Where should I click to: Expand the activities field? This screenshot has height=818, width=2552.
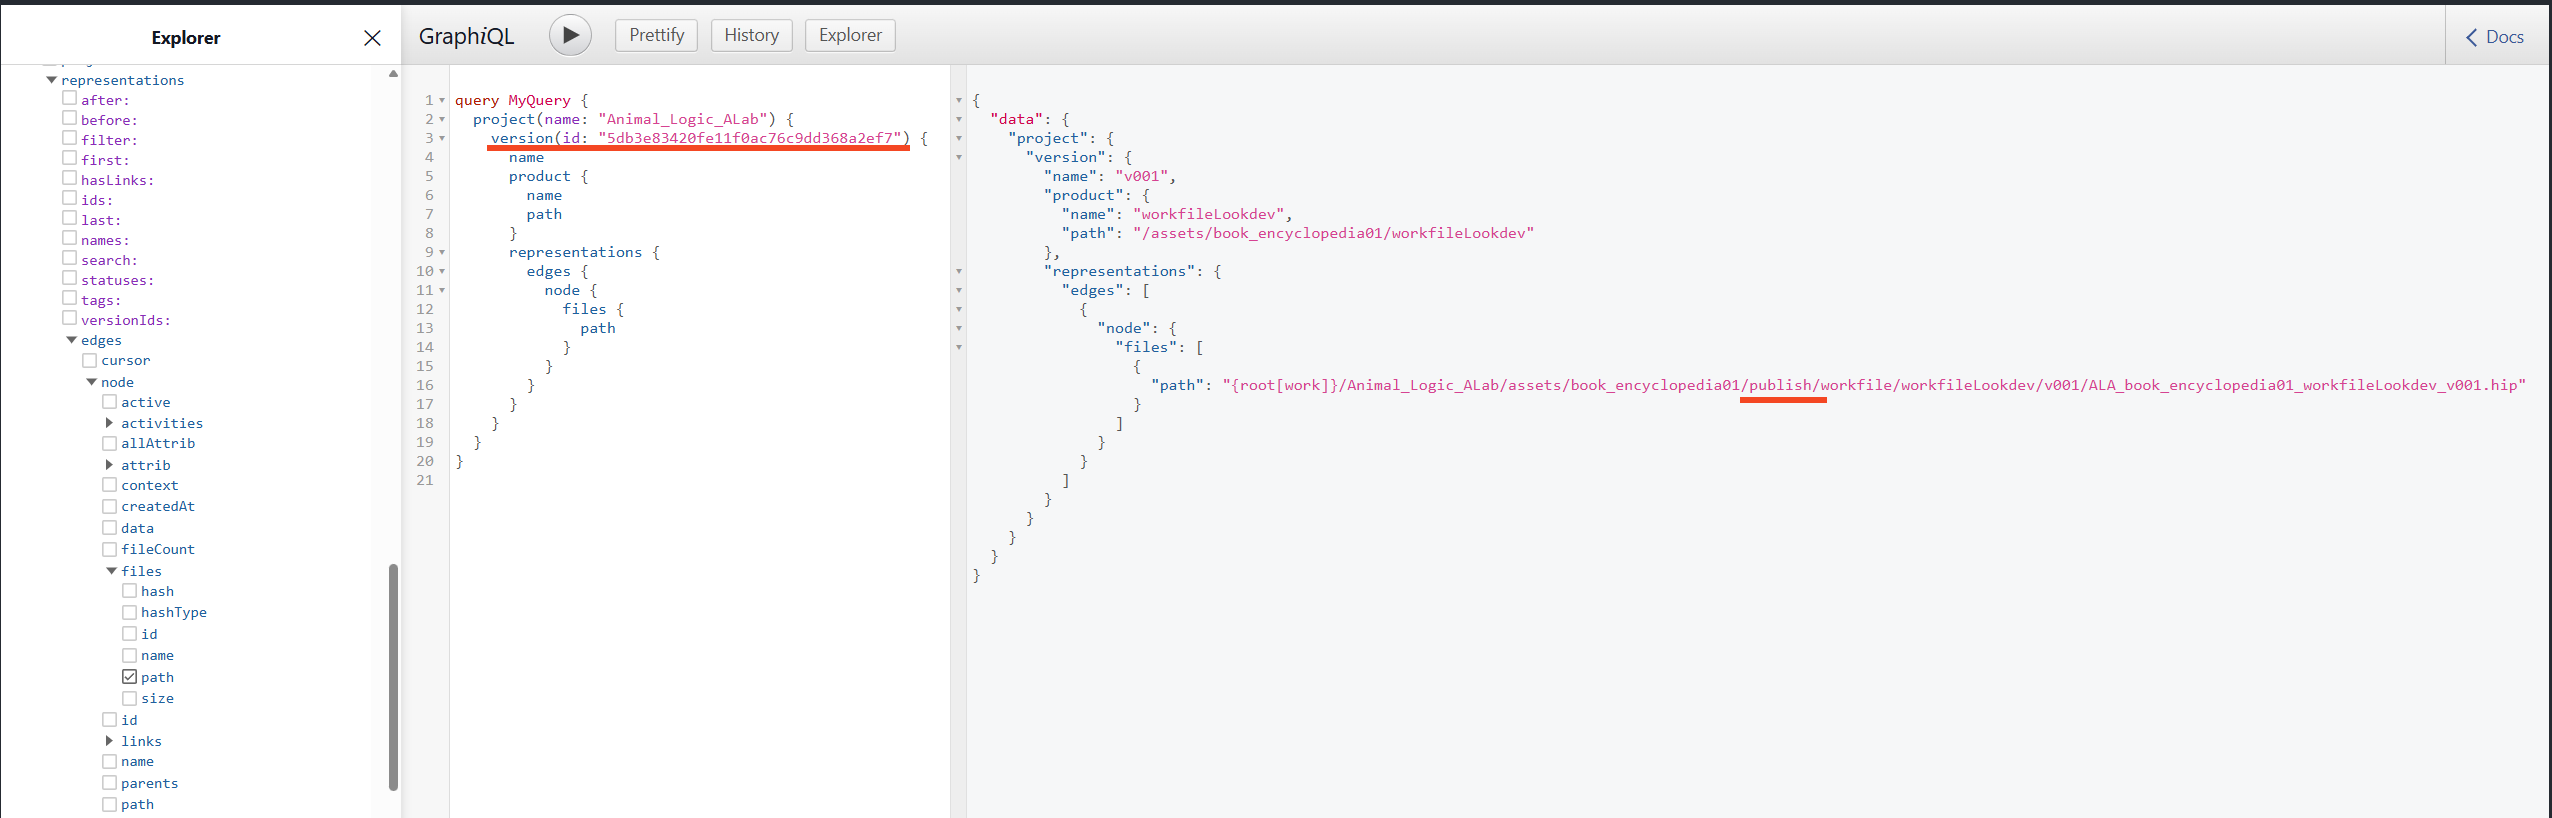[x=109, y=423]
